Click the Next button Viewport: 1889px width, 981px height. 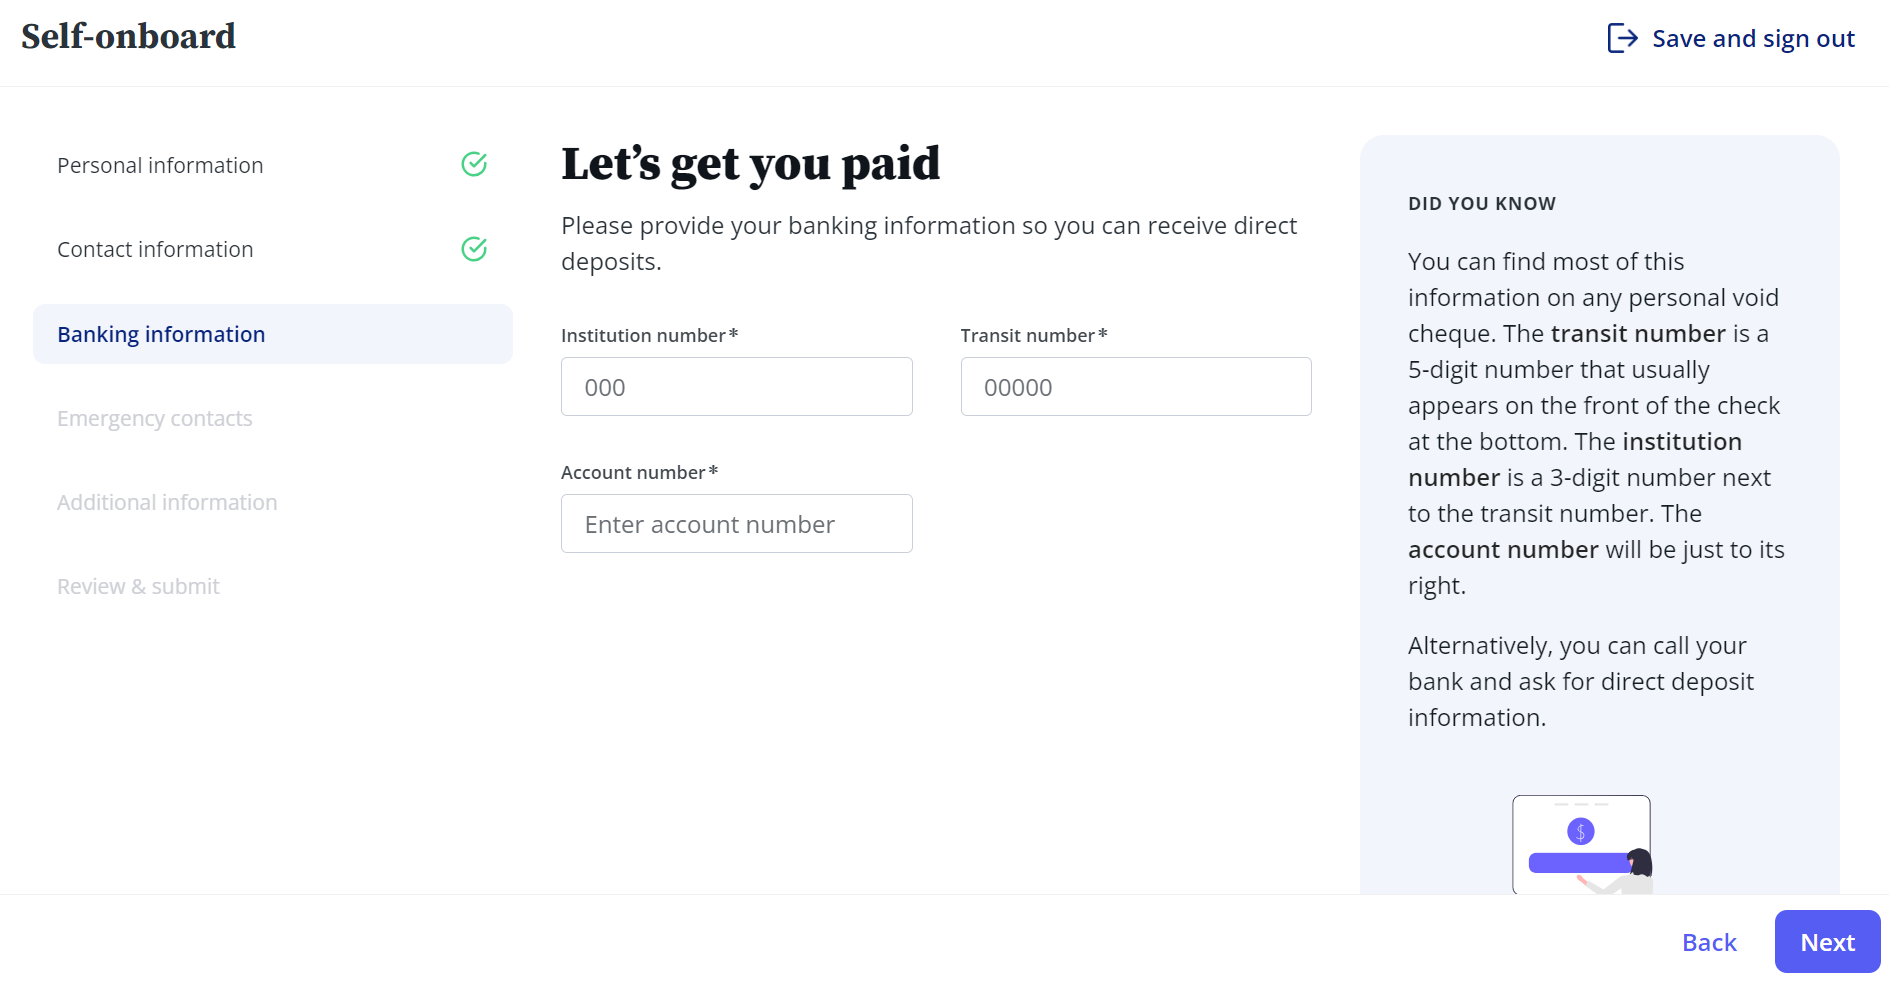pyautogui.click(x=1827, y=942)
